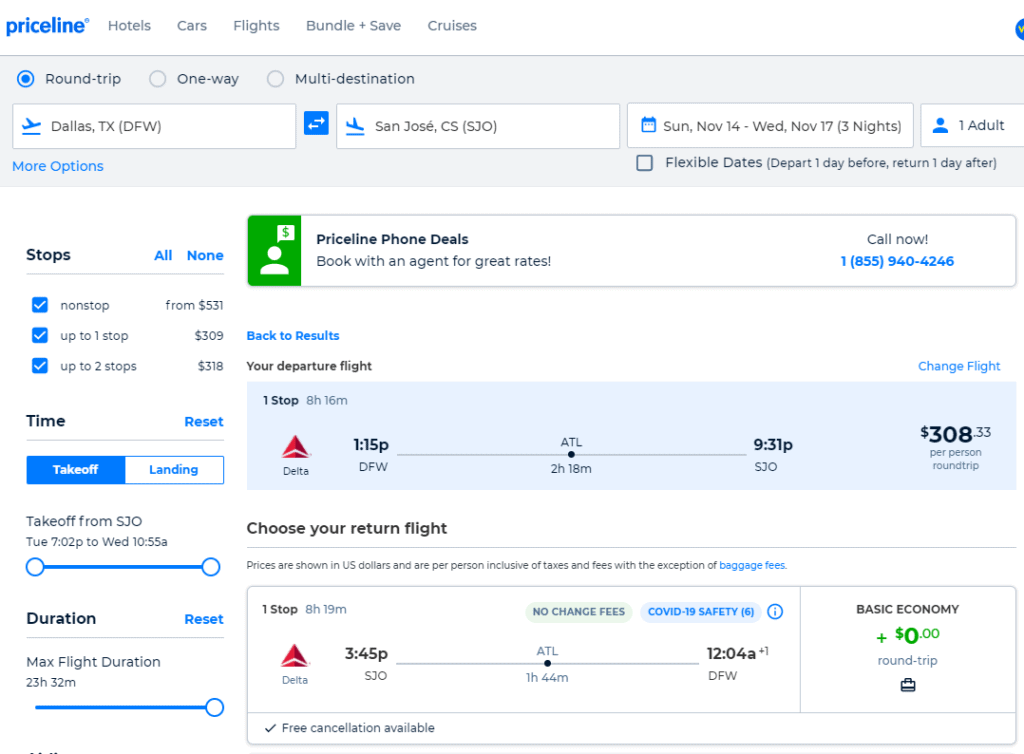Click the Delta logo in departure flight
Image resolution: width=1024 pixels, height=754 pixels.
tap(296, 446)
